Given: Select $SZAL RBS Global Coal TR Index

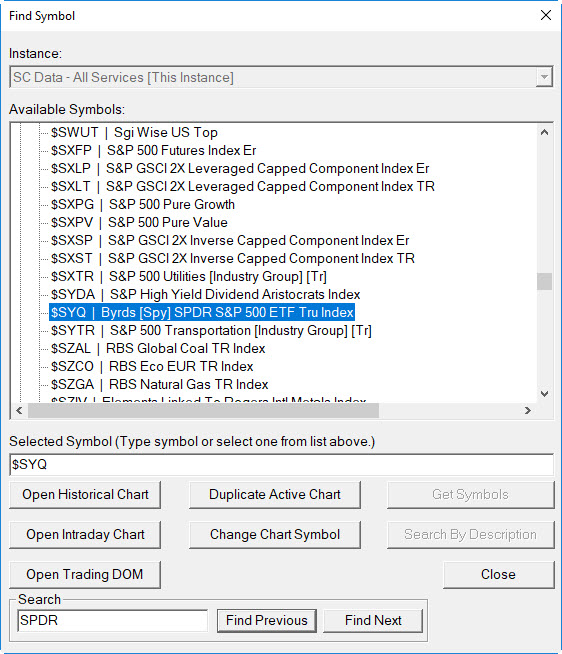Looking at the screenshot, I should tap(158, 348).
